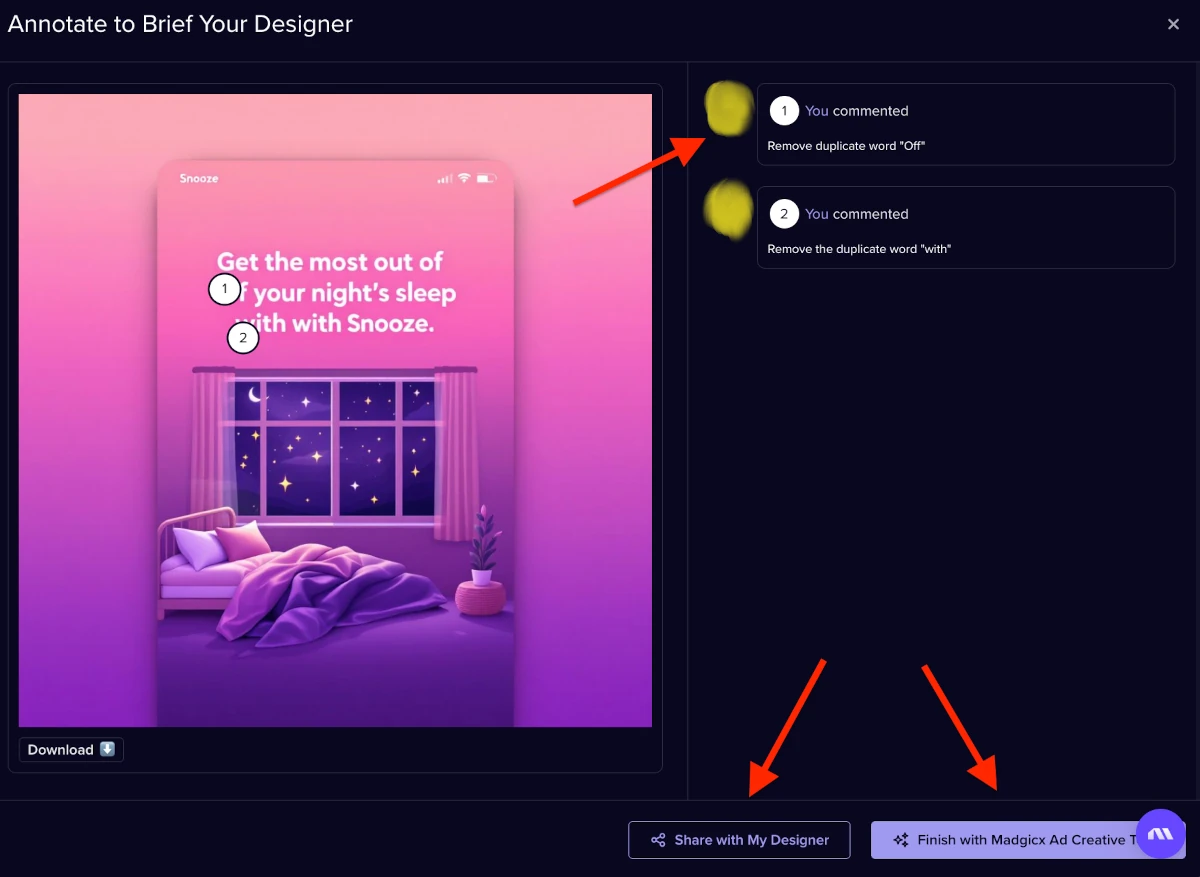
Task: Click "You" in the second comment
Action: click(817, 214)
